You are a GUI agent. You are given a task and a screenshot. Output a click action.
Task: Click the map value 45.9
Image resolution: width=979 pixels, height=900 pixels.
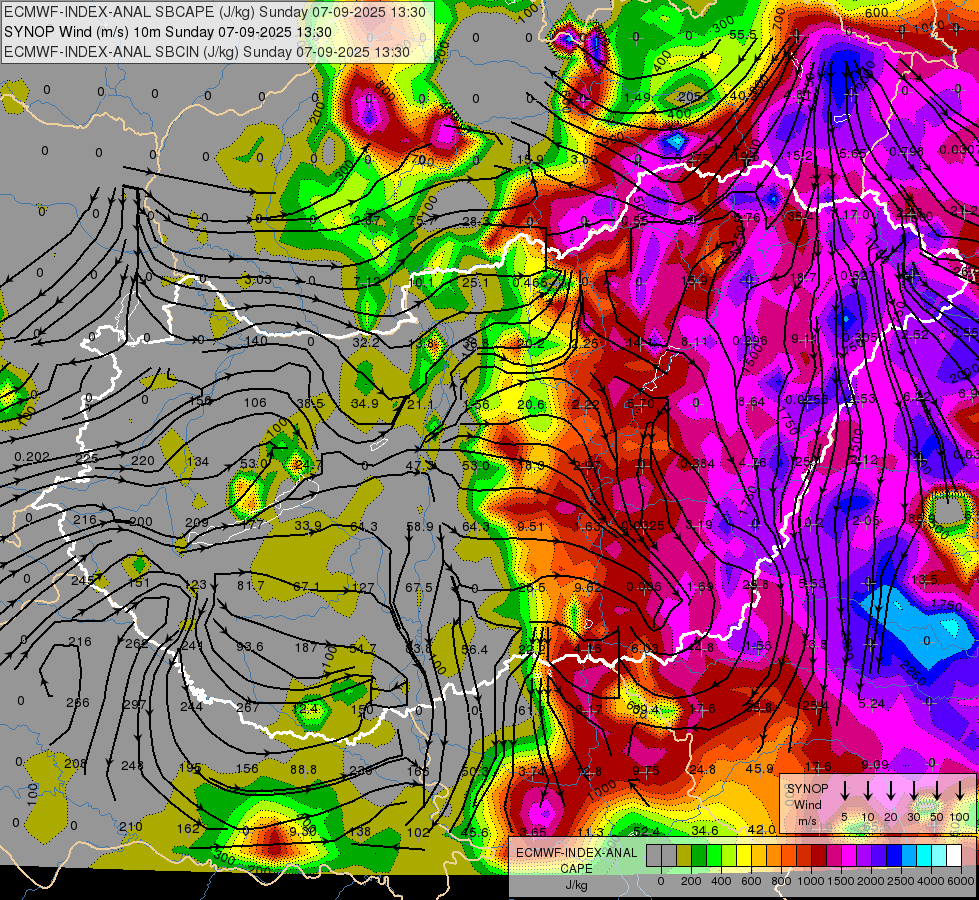pos(760,768)
